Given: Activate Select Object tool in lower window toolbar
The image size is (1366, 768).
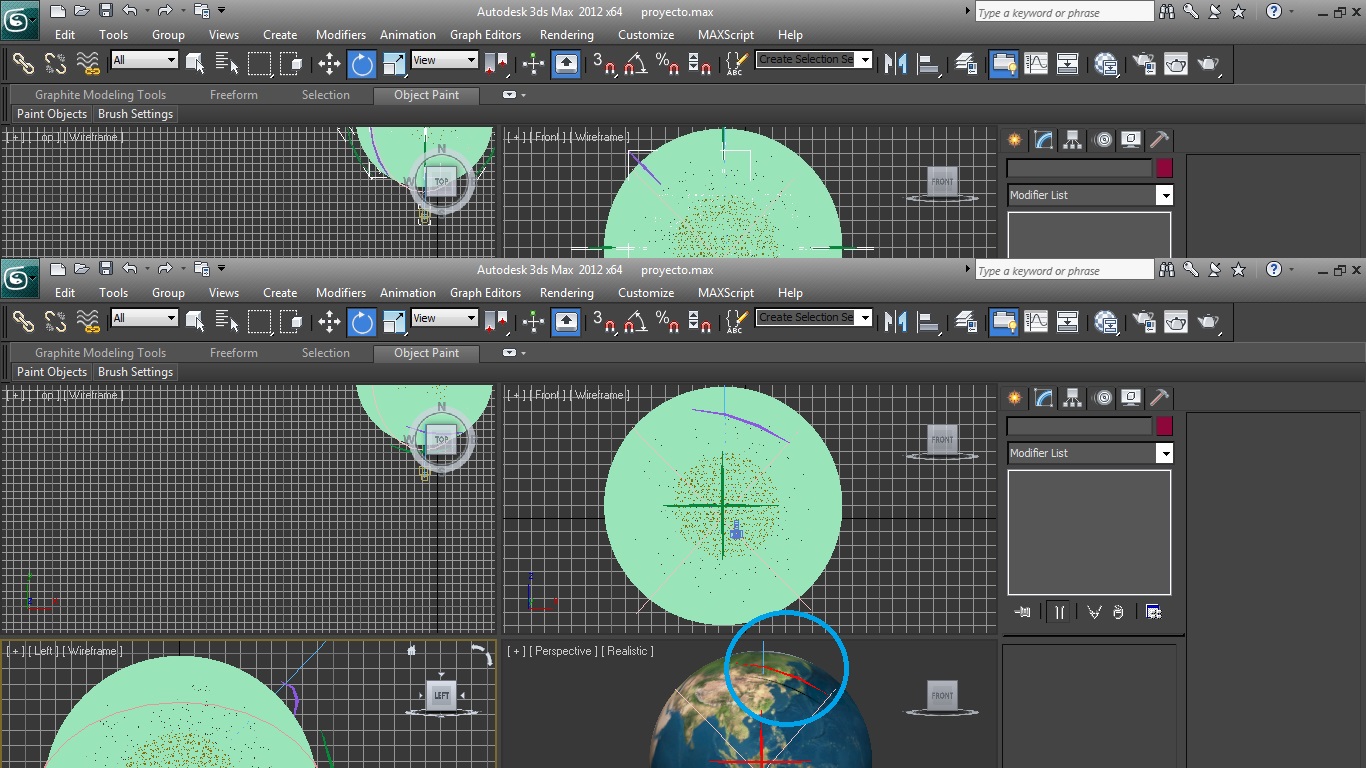Looking at the screenshot, I should pos(195,321).
